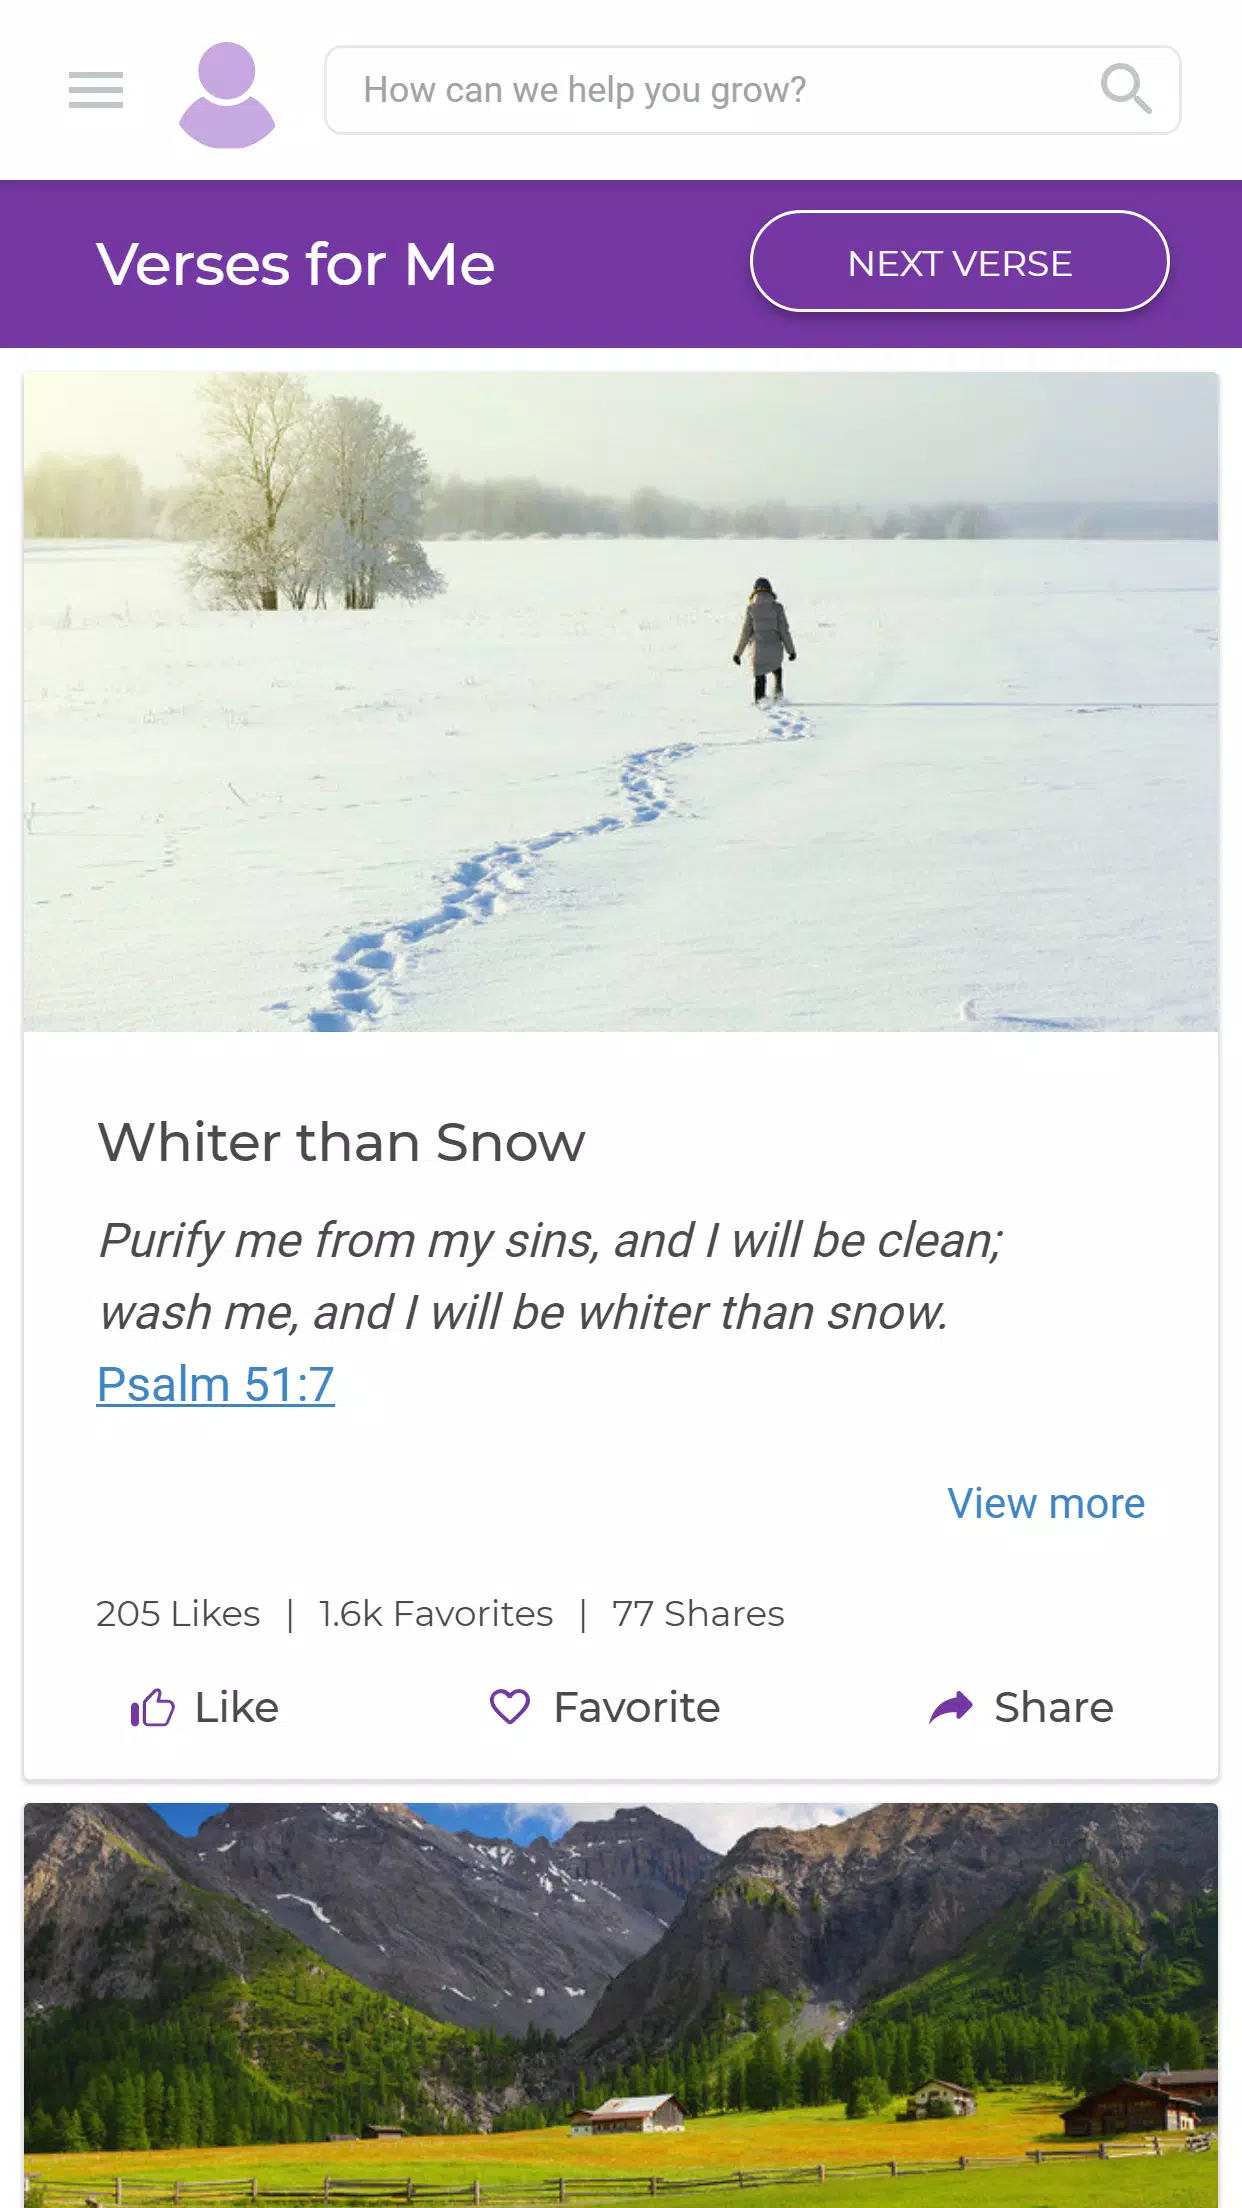
Task: Click the Share arrow icon
Action: (950, 1707)
